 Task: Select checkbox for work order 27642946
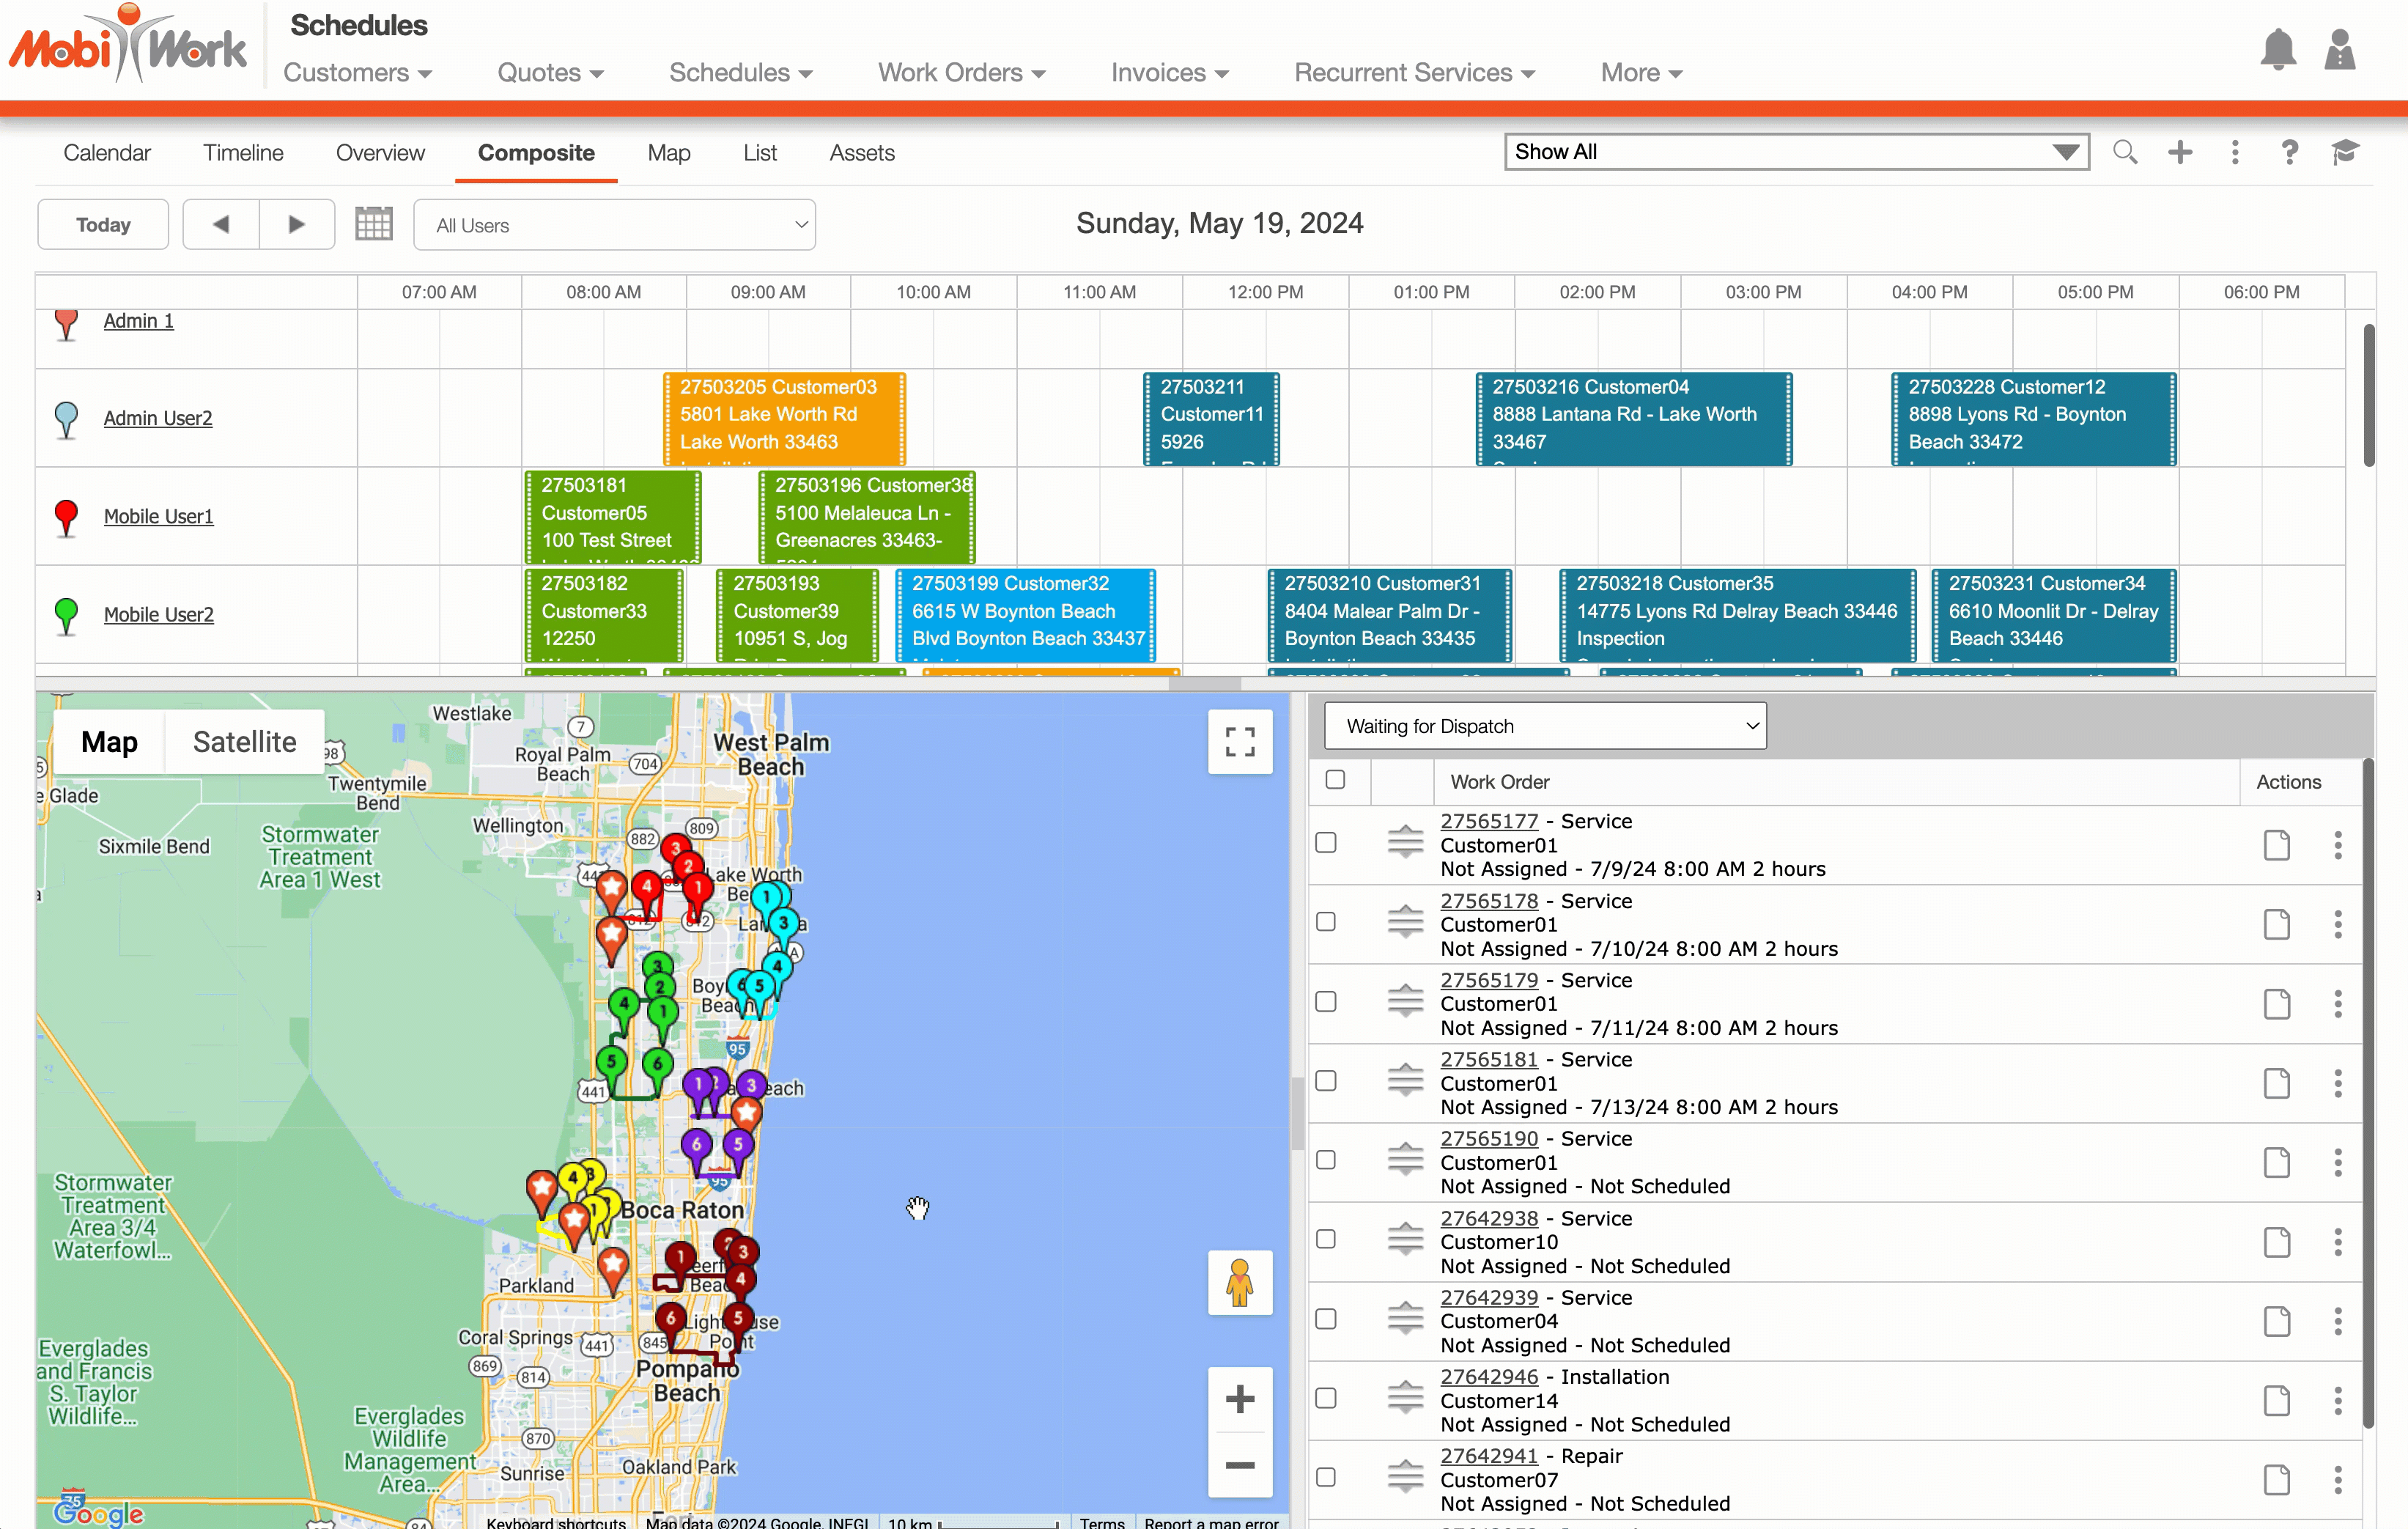pos(1326,1398)
